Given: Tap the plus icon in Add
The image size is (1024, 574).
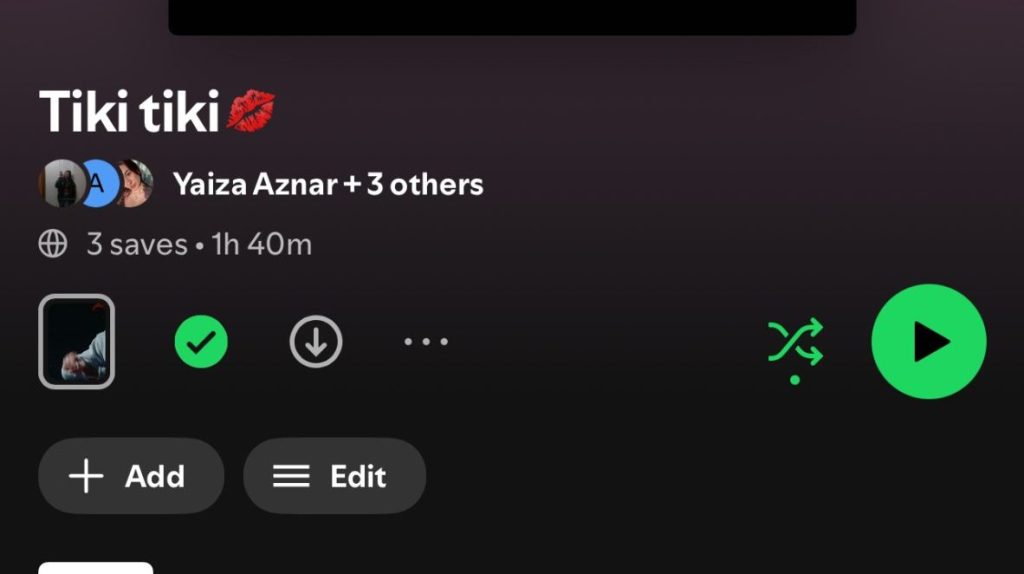Looking at the screenshot, I should 86,475.
